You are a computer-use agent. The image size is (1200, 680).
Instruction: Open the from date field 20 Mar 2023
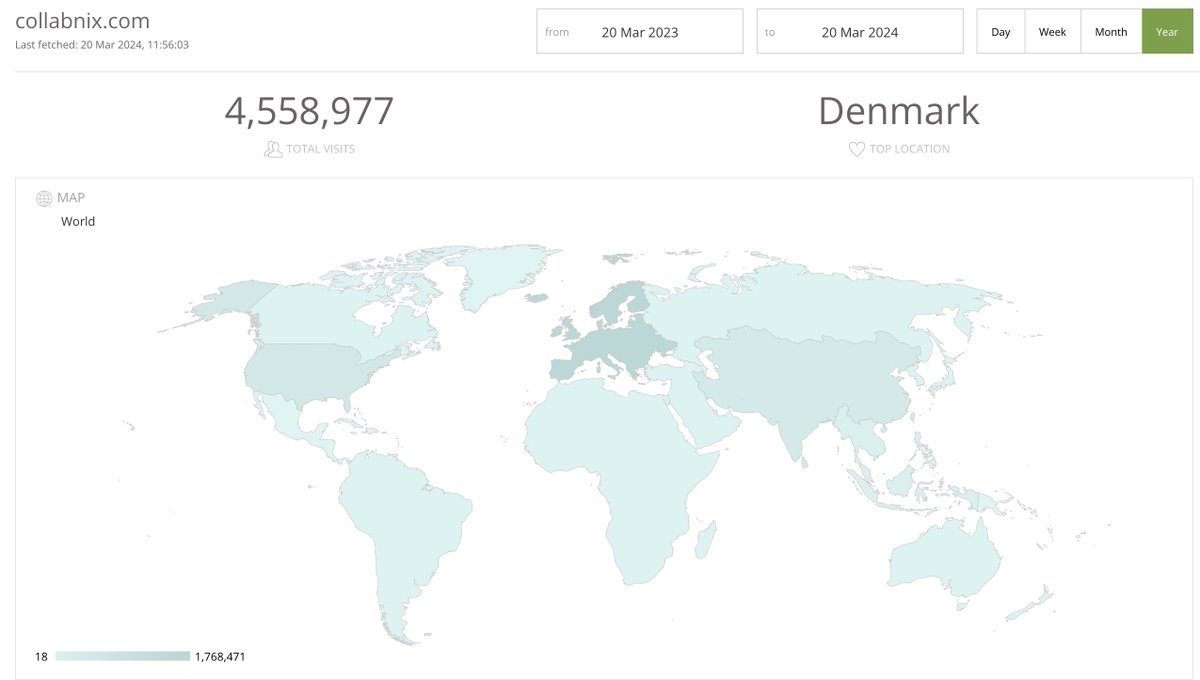(640, 32)
